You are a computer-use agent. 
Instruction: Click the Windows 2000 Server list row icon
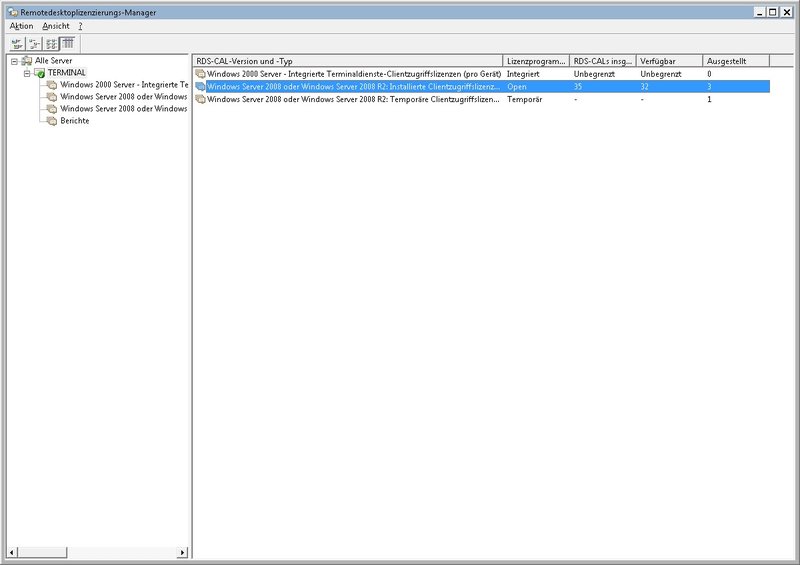point(201,74)
